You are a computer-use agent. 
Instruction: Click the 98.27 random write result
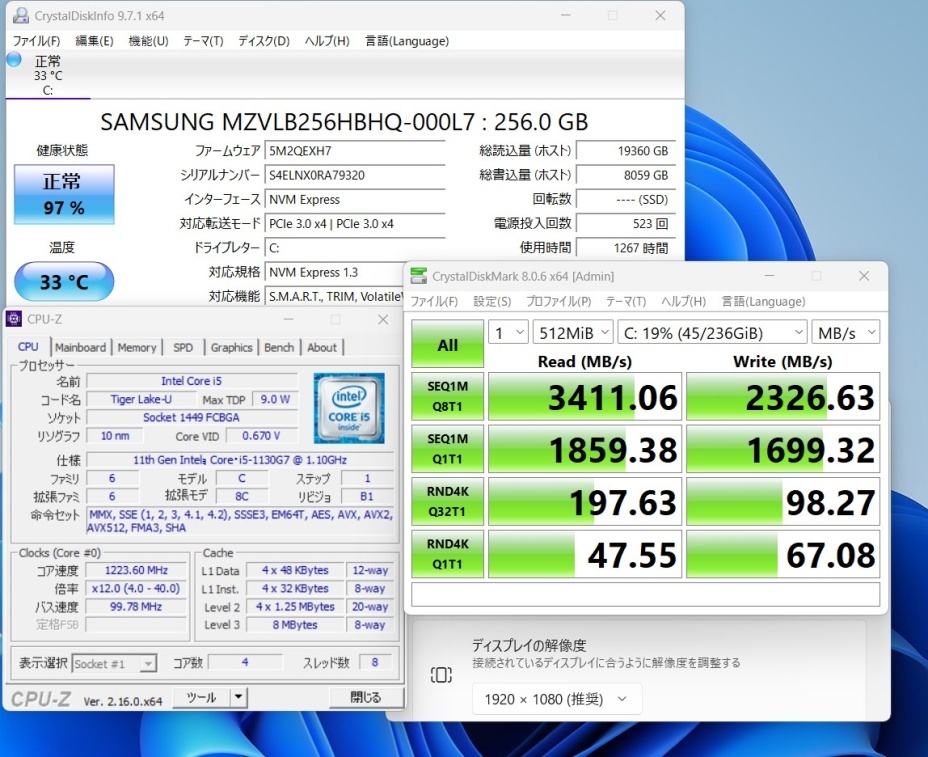pyautogui.click(x=783, y=502)
